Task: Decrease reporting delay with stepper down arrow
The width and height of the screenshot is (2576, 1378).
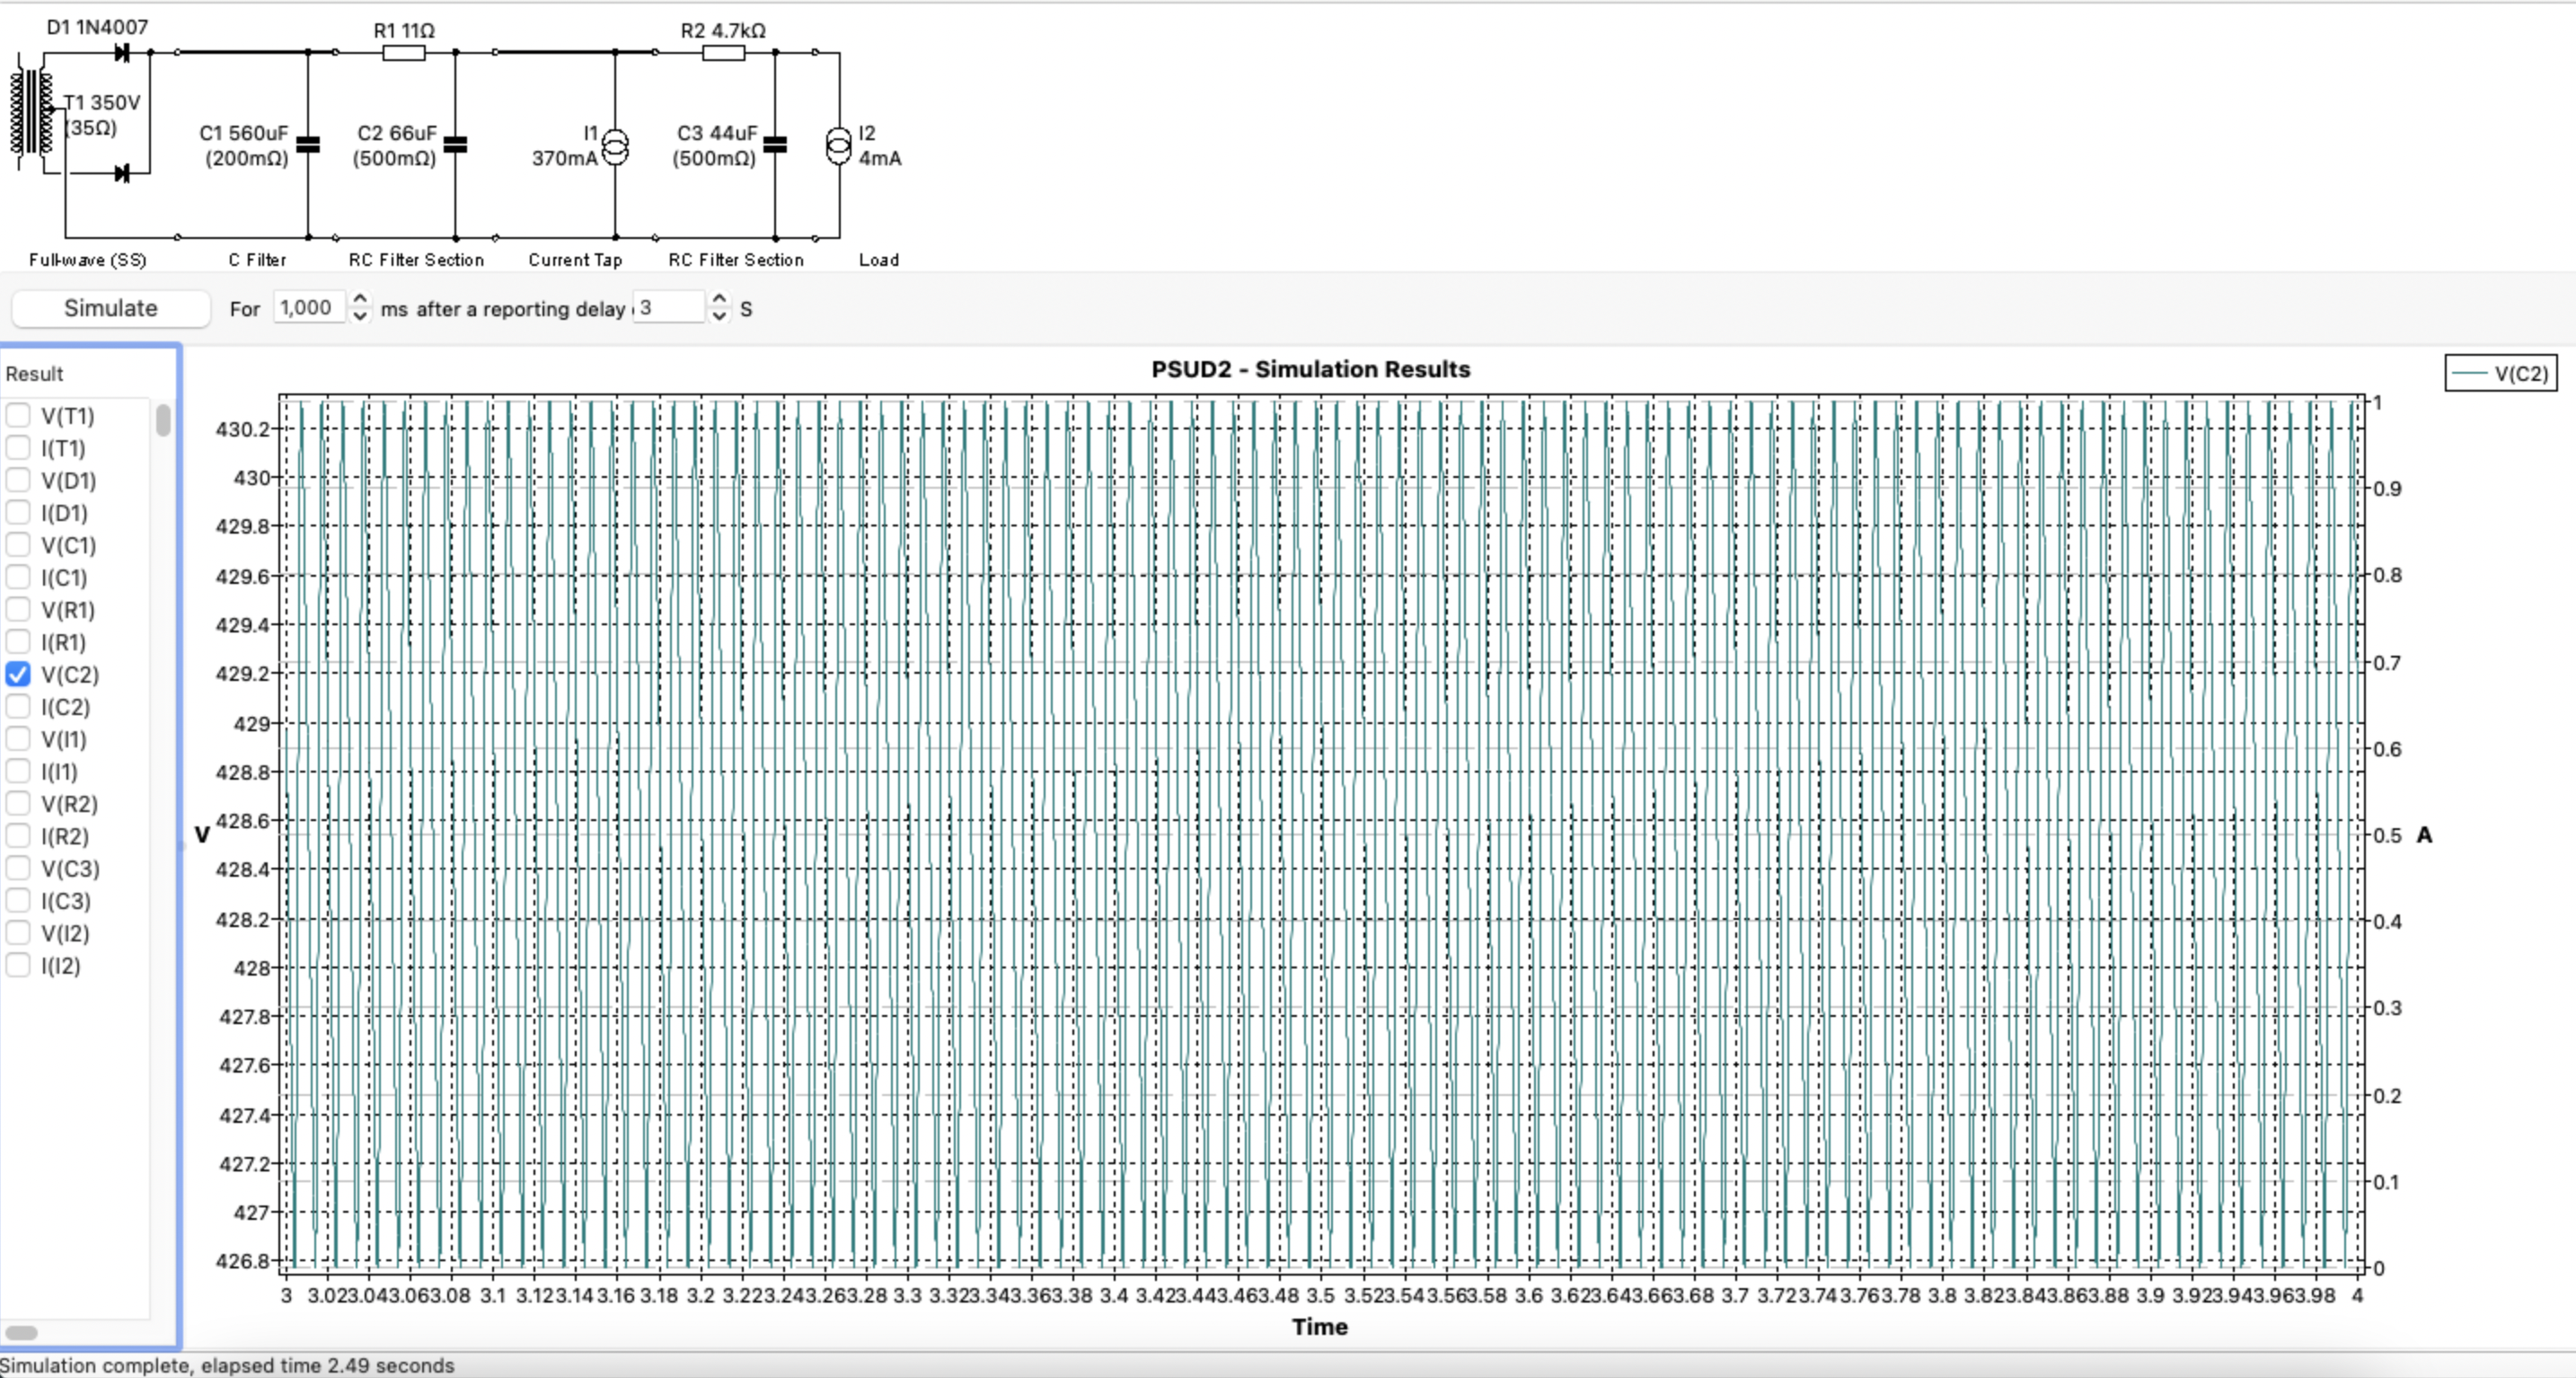Action: point(719,316)
